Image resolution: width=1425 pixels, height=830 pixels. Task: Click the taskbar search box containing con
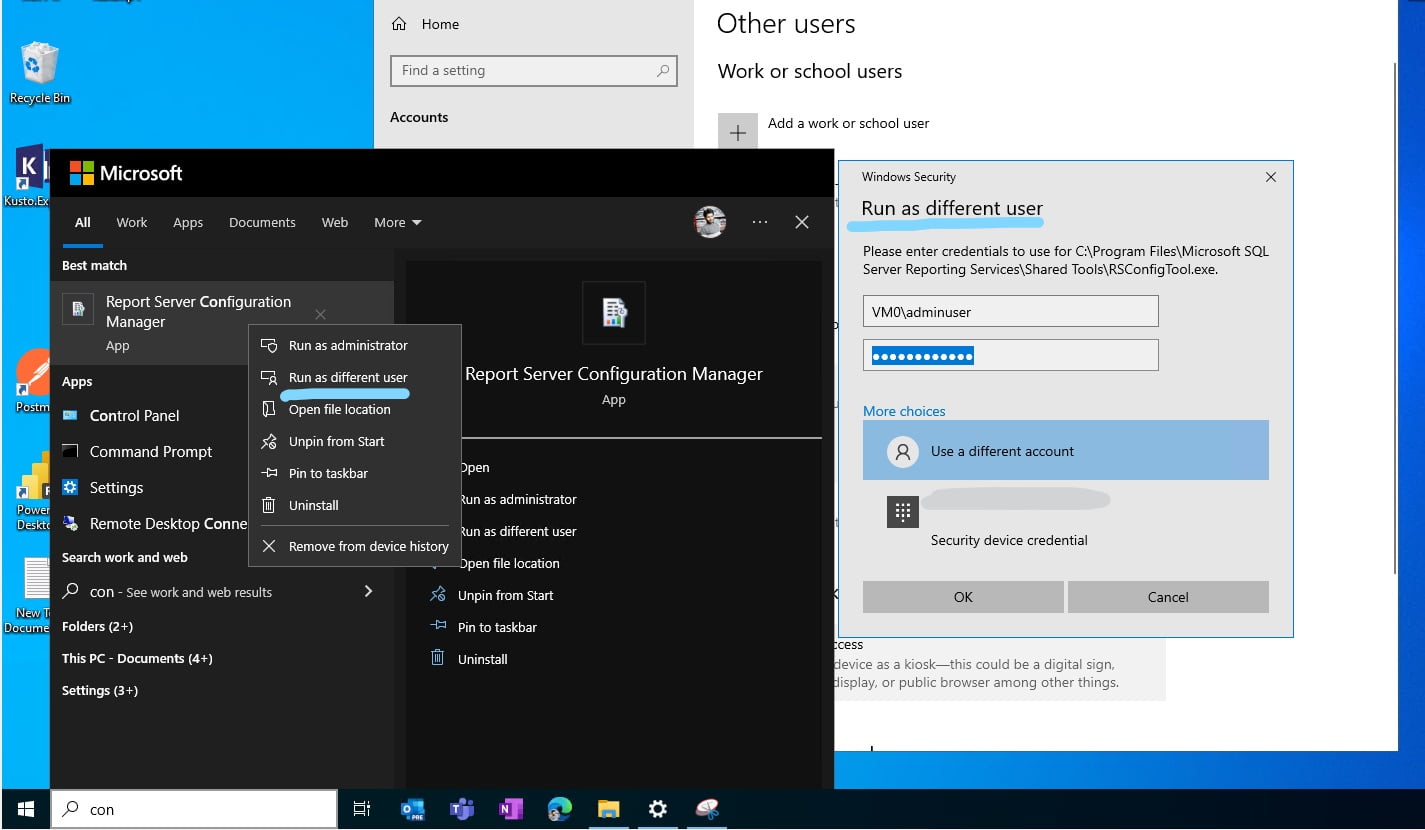click(194, 809)
